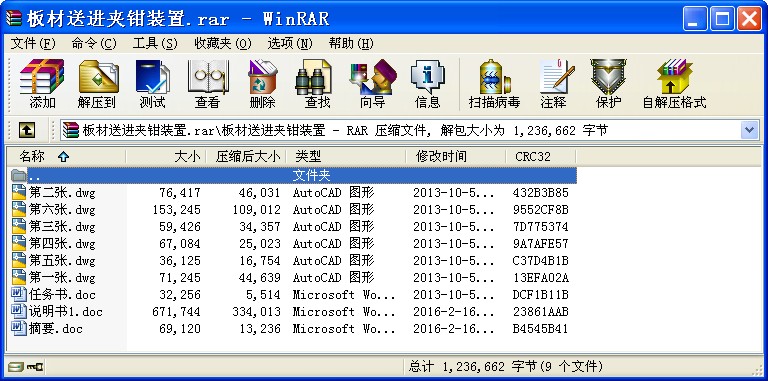Click the dwg icon of 第六张.dwg
This screenshot has height=381, width=768.
[19, 209]
